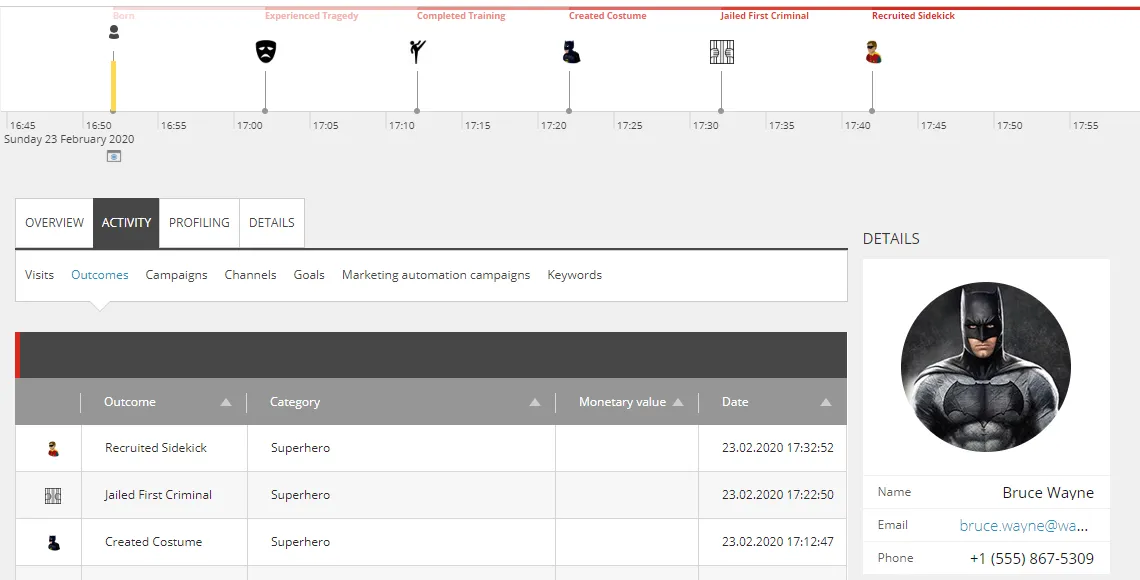Click date 23.02.2020 17:22:50
Viewport: 1140px width, 580px height.
pyautogui.click(x=778, y=495)
